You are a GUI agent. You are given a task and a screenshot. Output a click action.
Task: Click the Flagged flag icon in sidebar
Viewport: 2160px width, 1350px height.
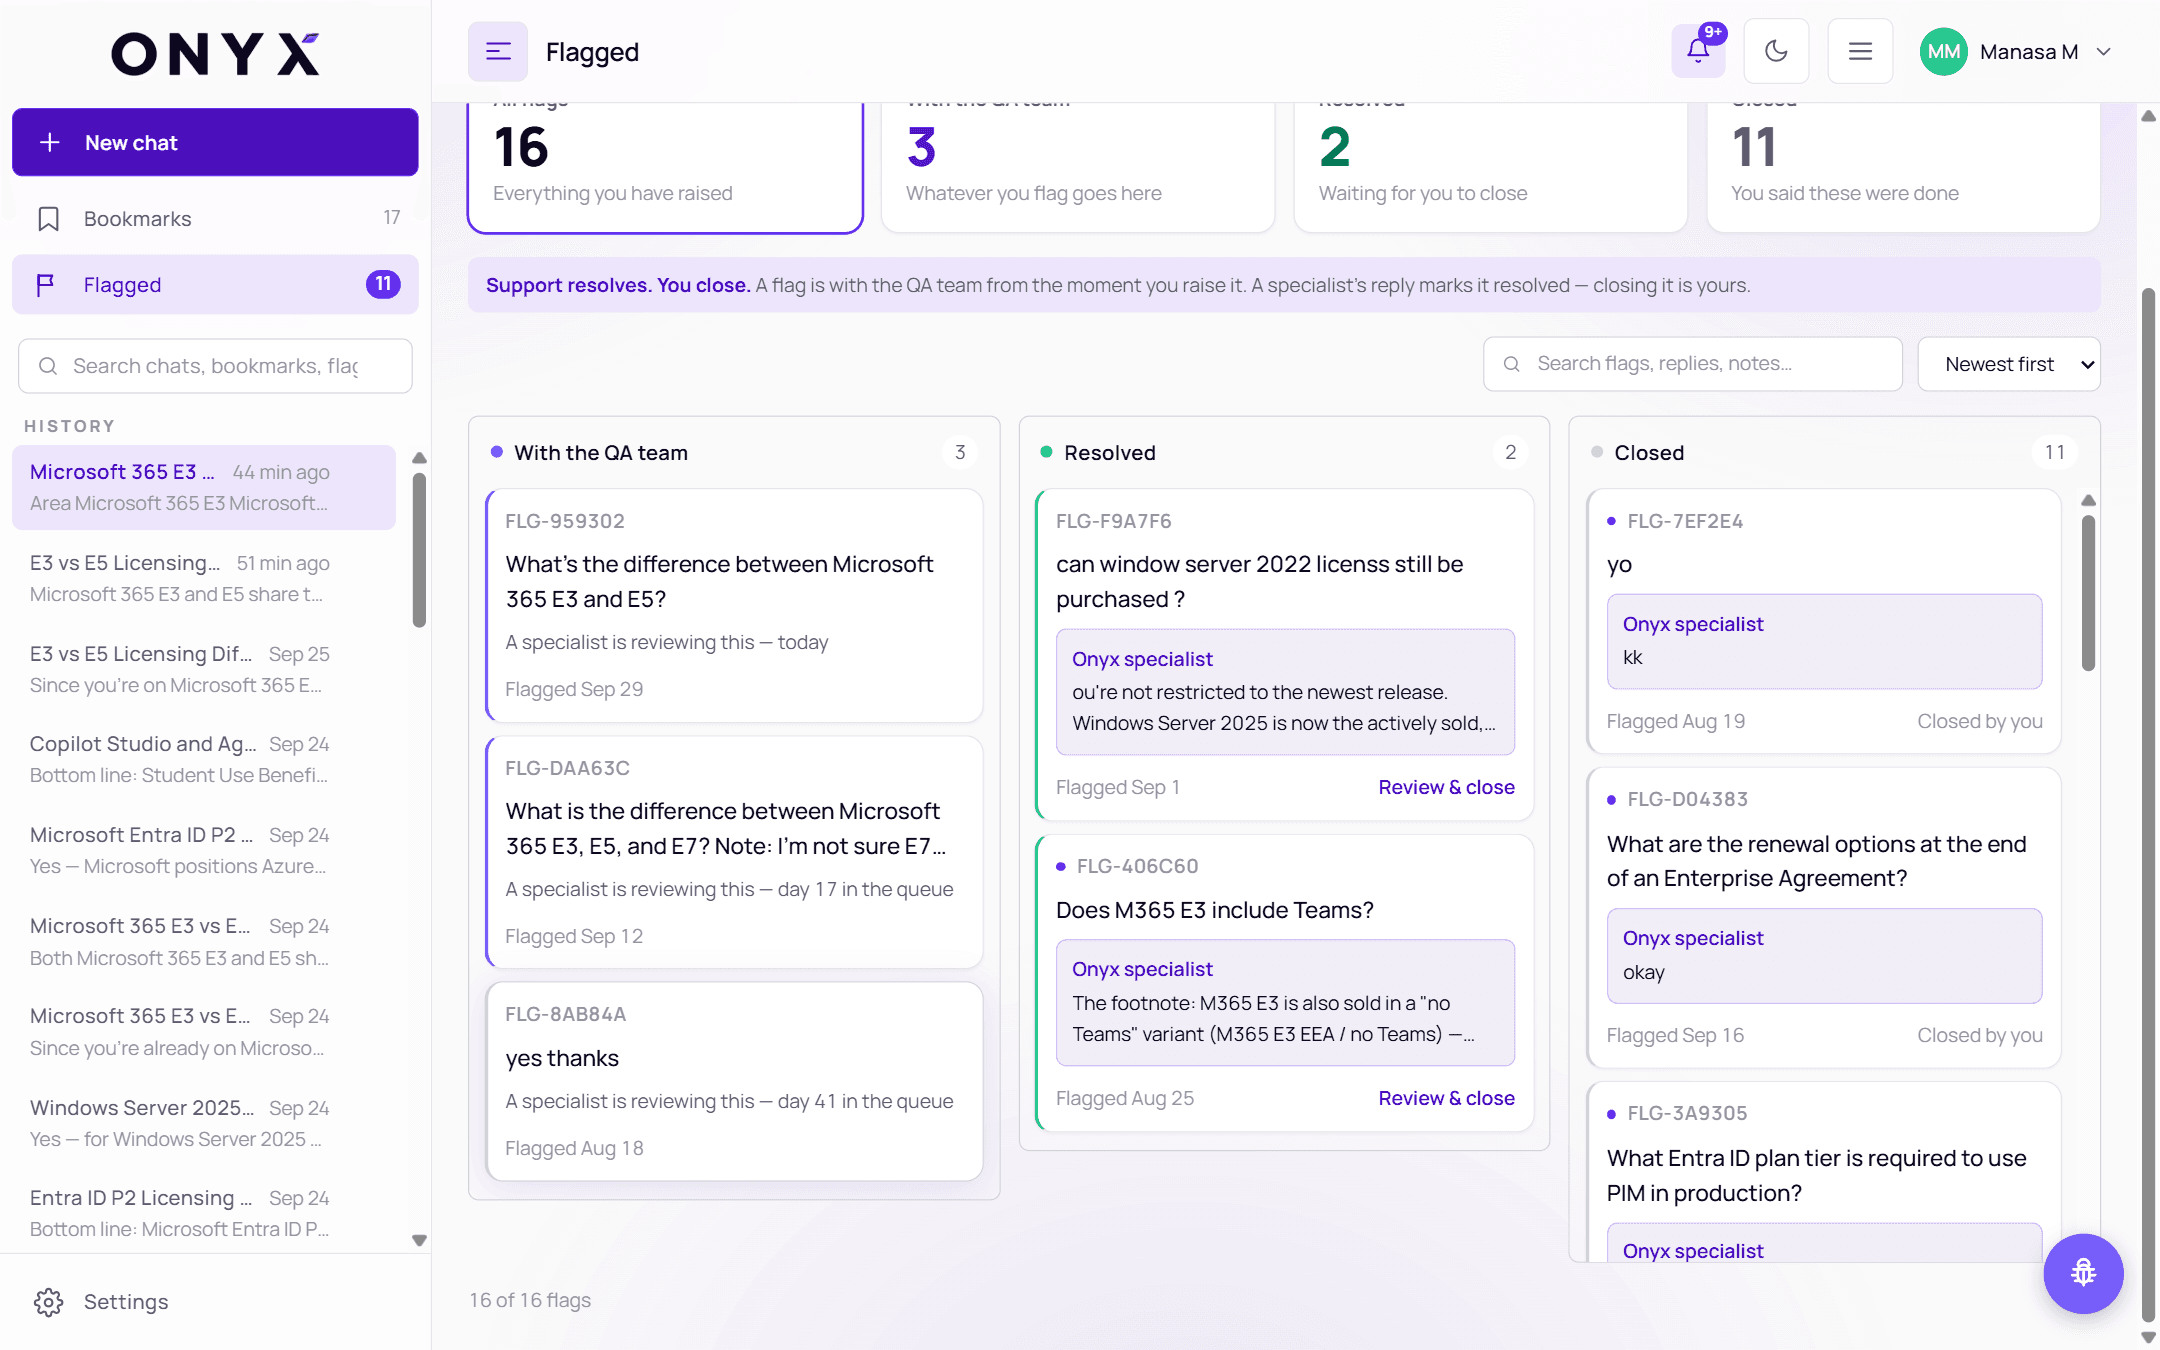click(x=45, y=285)
